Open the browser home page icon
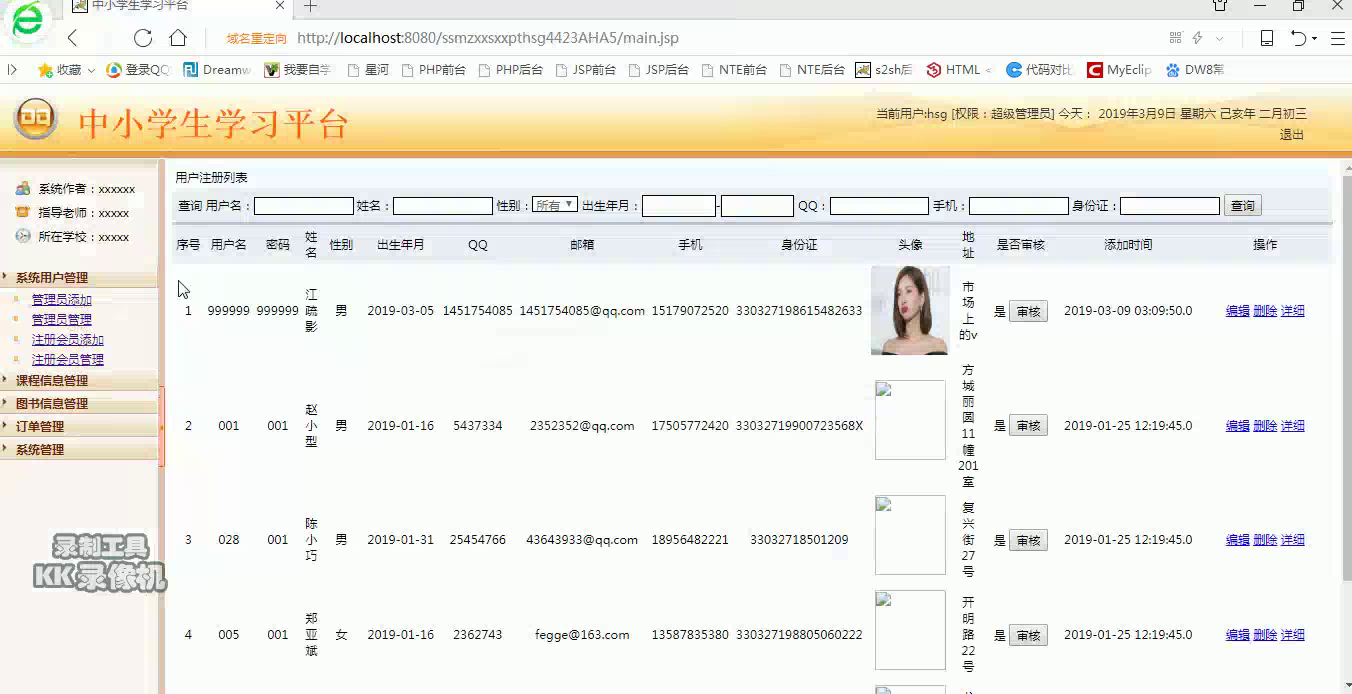This screenshot has height=694, width=1352. pos(178,38)
